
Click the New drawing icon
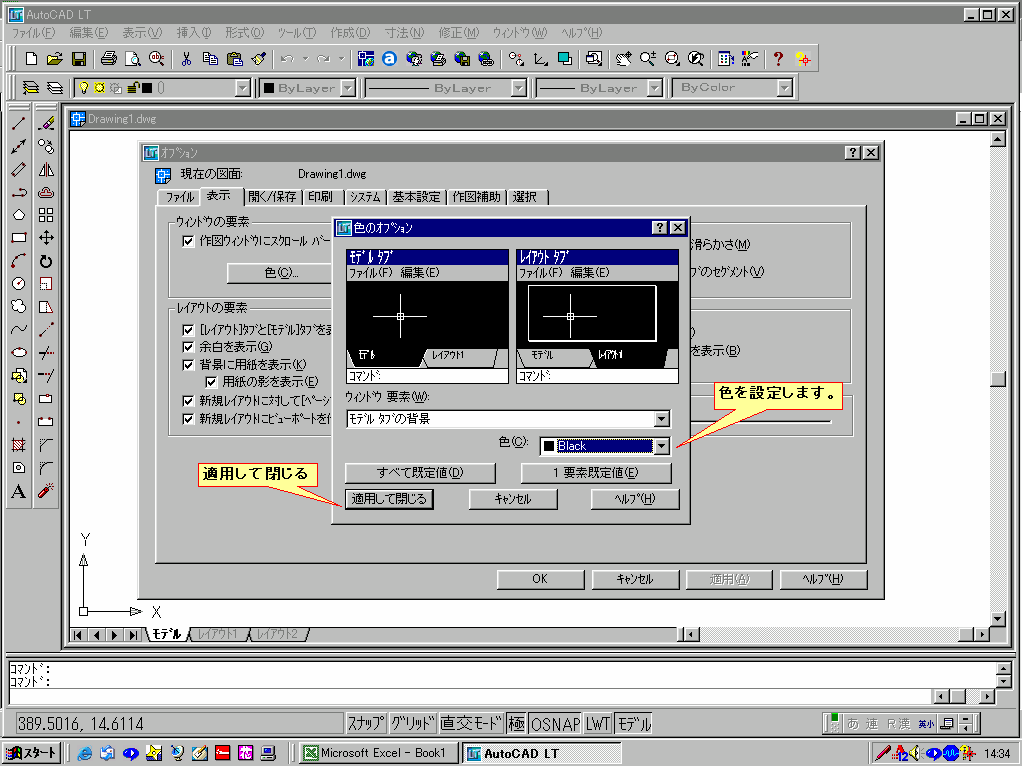tap(31, 59)
